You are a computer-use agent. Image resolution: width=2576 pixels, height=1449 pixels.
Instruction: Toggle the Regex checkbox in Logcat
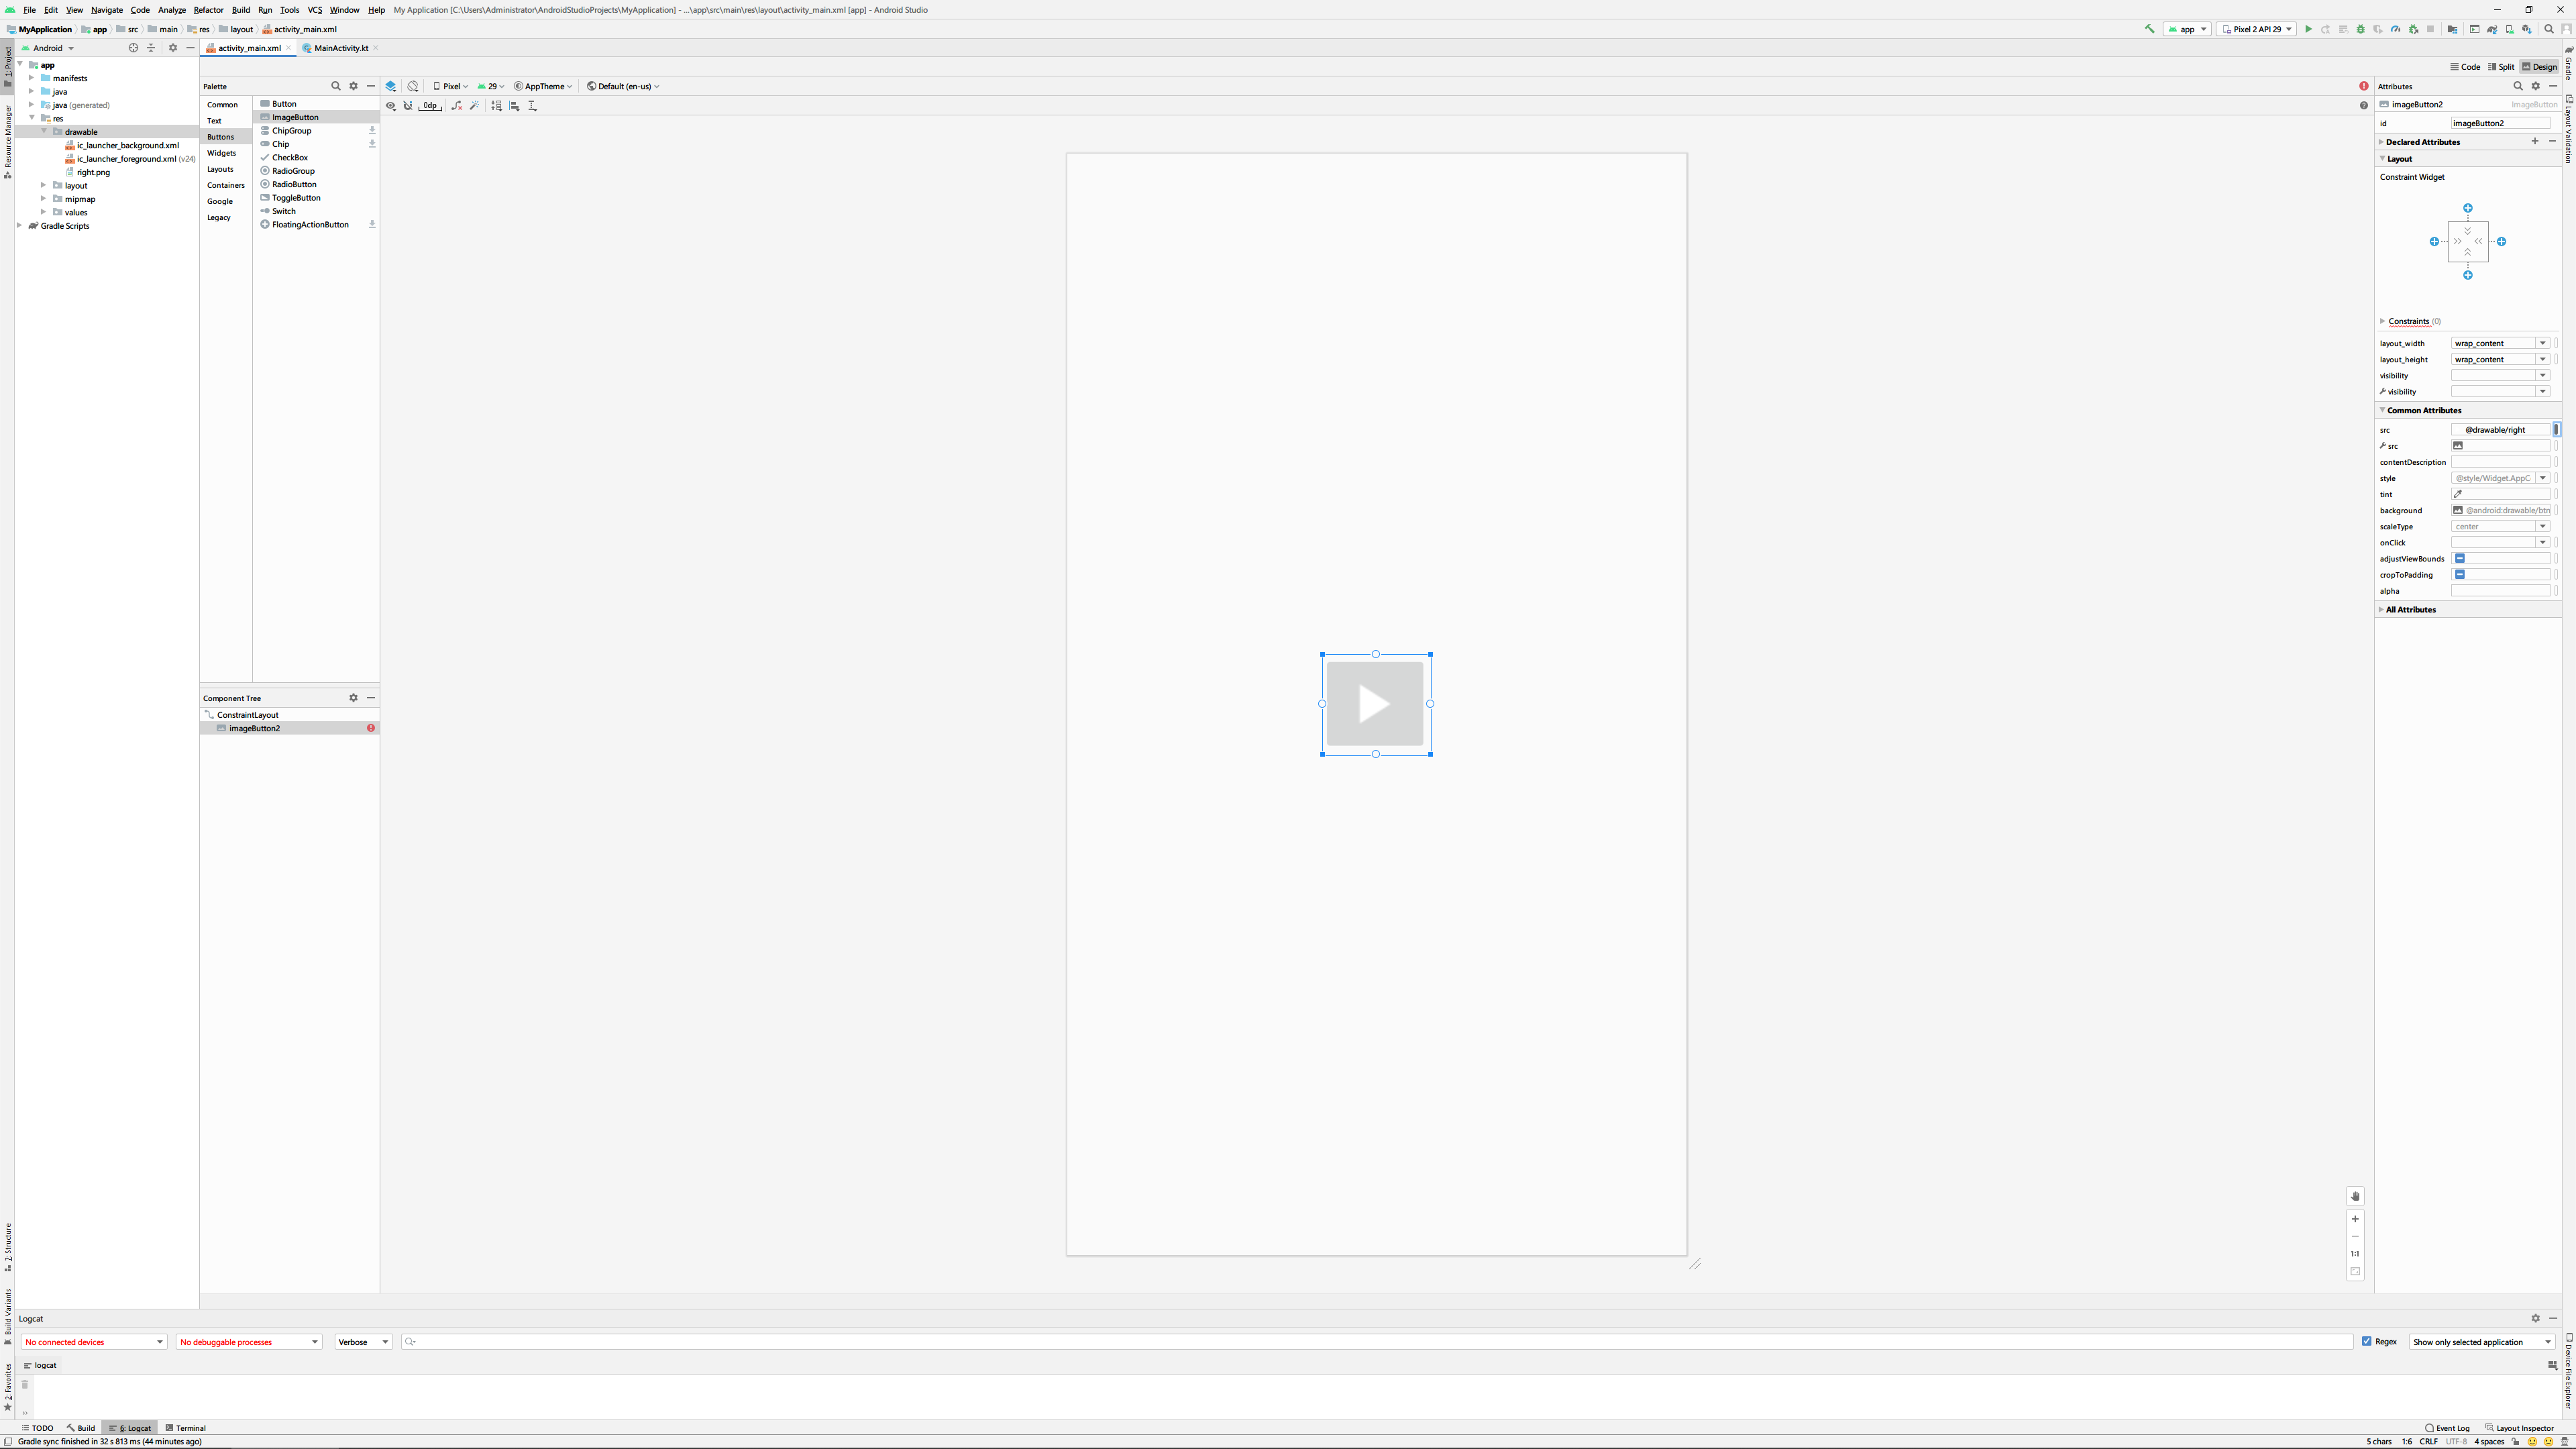coord(2367,1341)
